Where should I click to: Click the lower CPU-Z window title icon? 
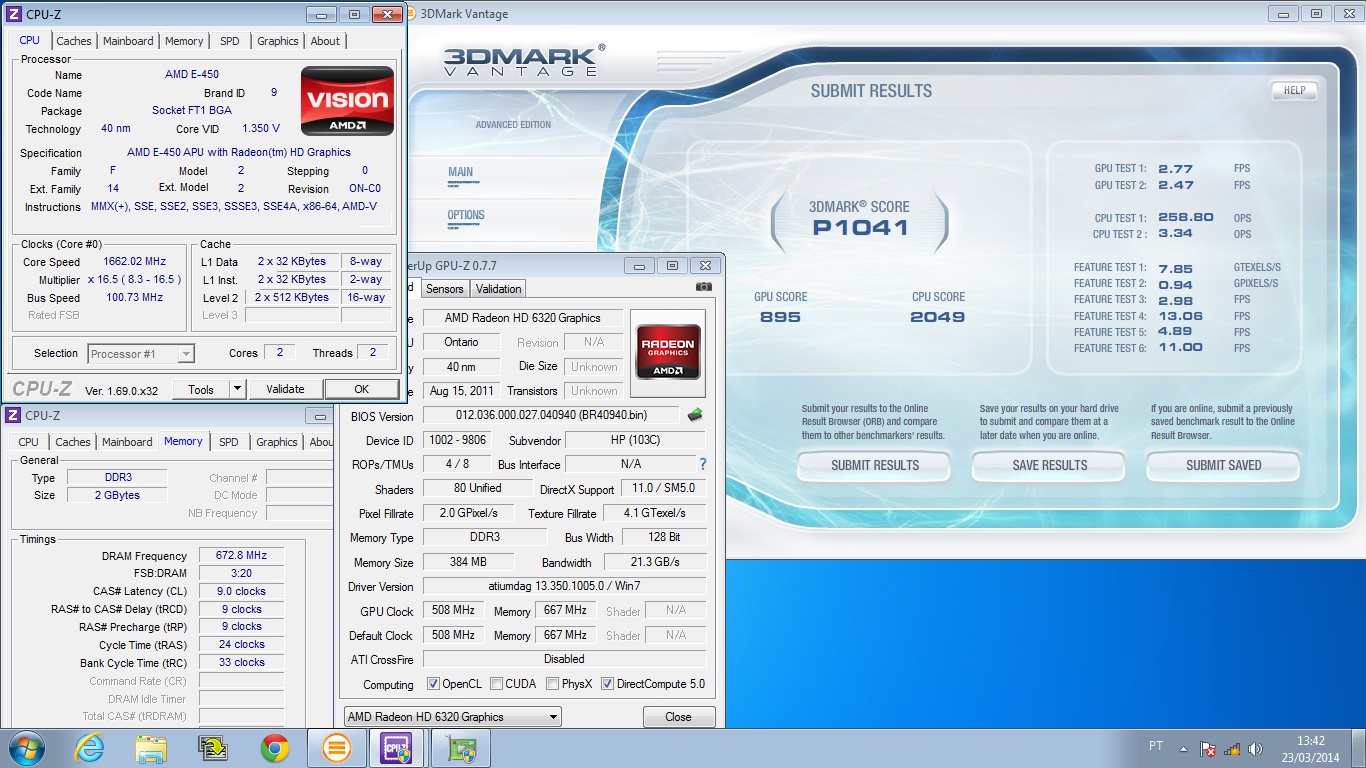pyautogui.click(x=13, y=415)
